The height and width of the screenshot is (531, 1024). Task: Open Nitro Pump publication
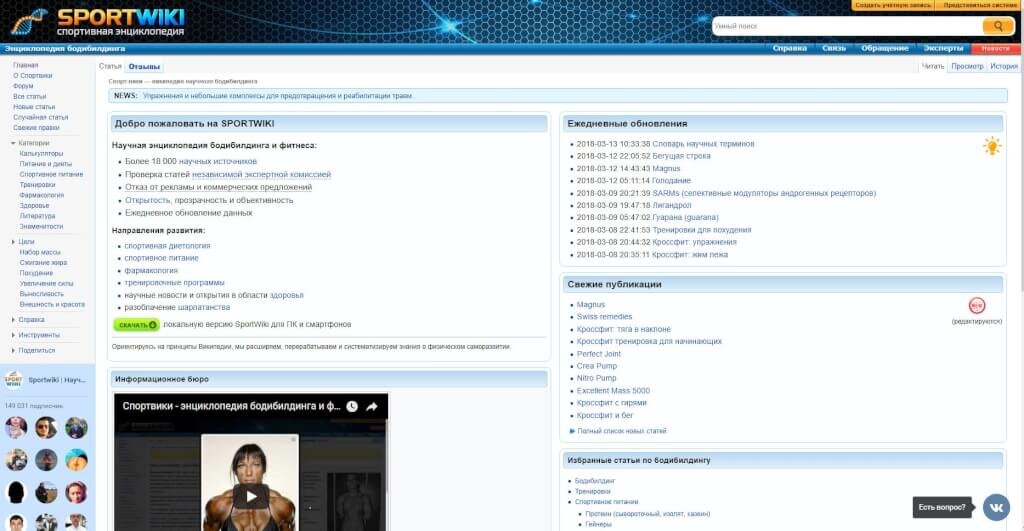596,378
